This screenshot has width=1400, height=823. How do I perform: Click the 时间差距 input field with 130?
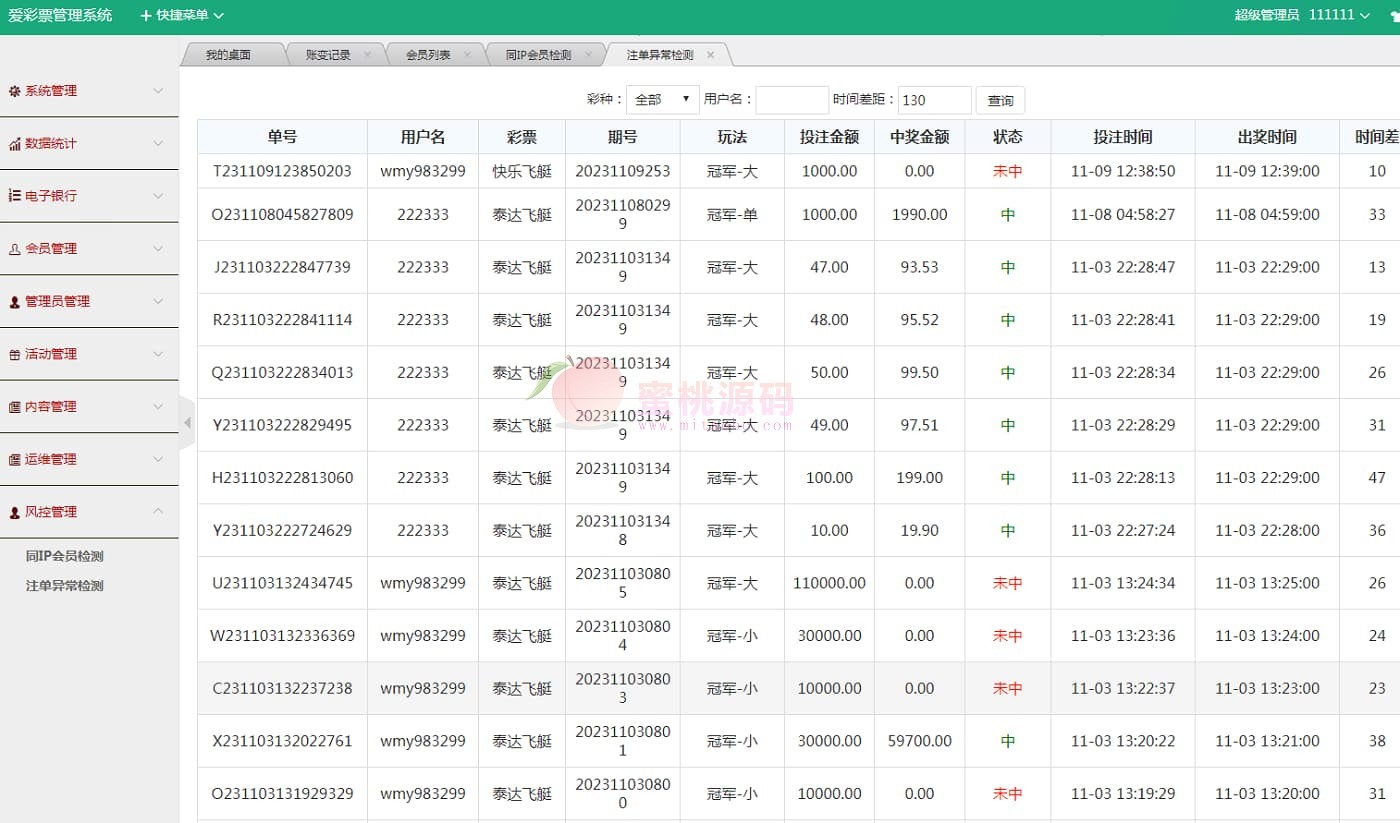point(934,100)
